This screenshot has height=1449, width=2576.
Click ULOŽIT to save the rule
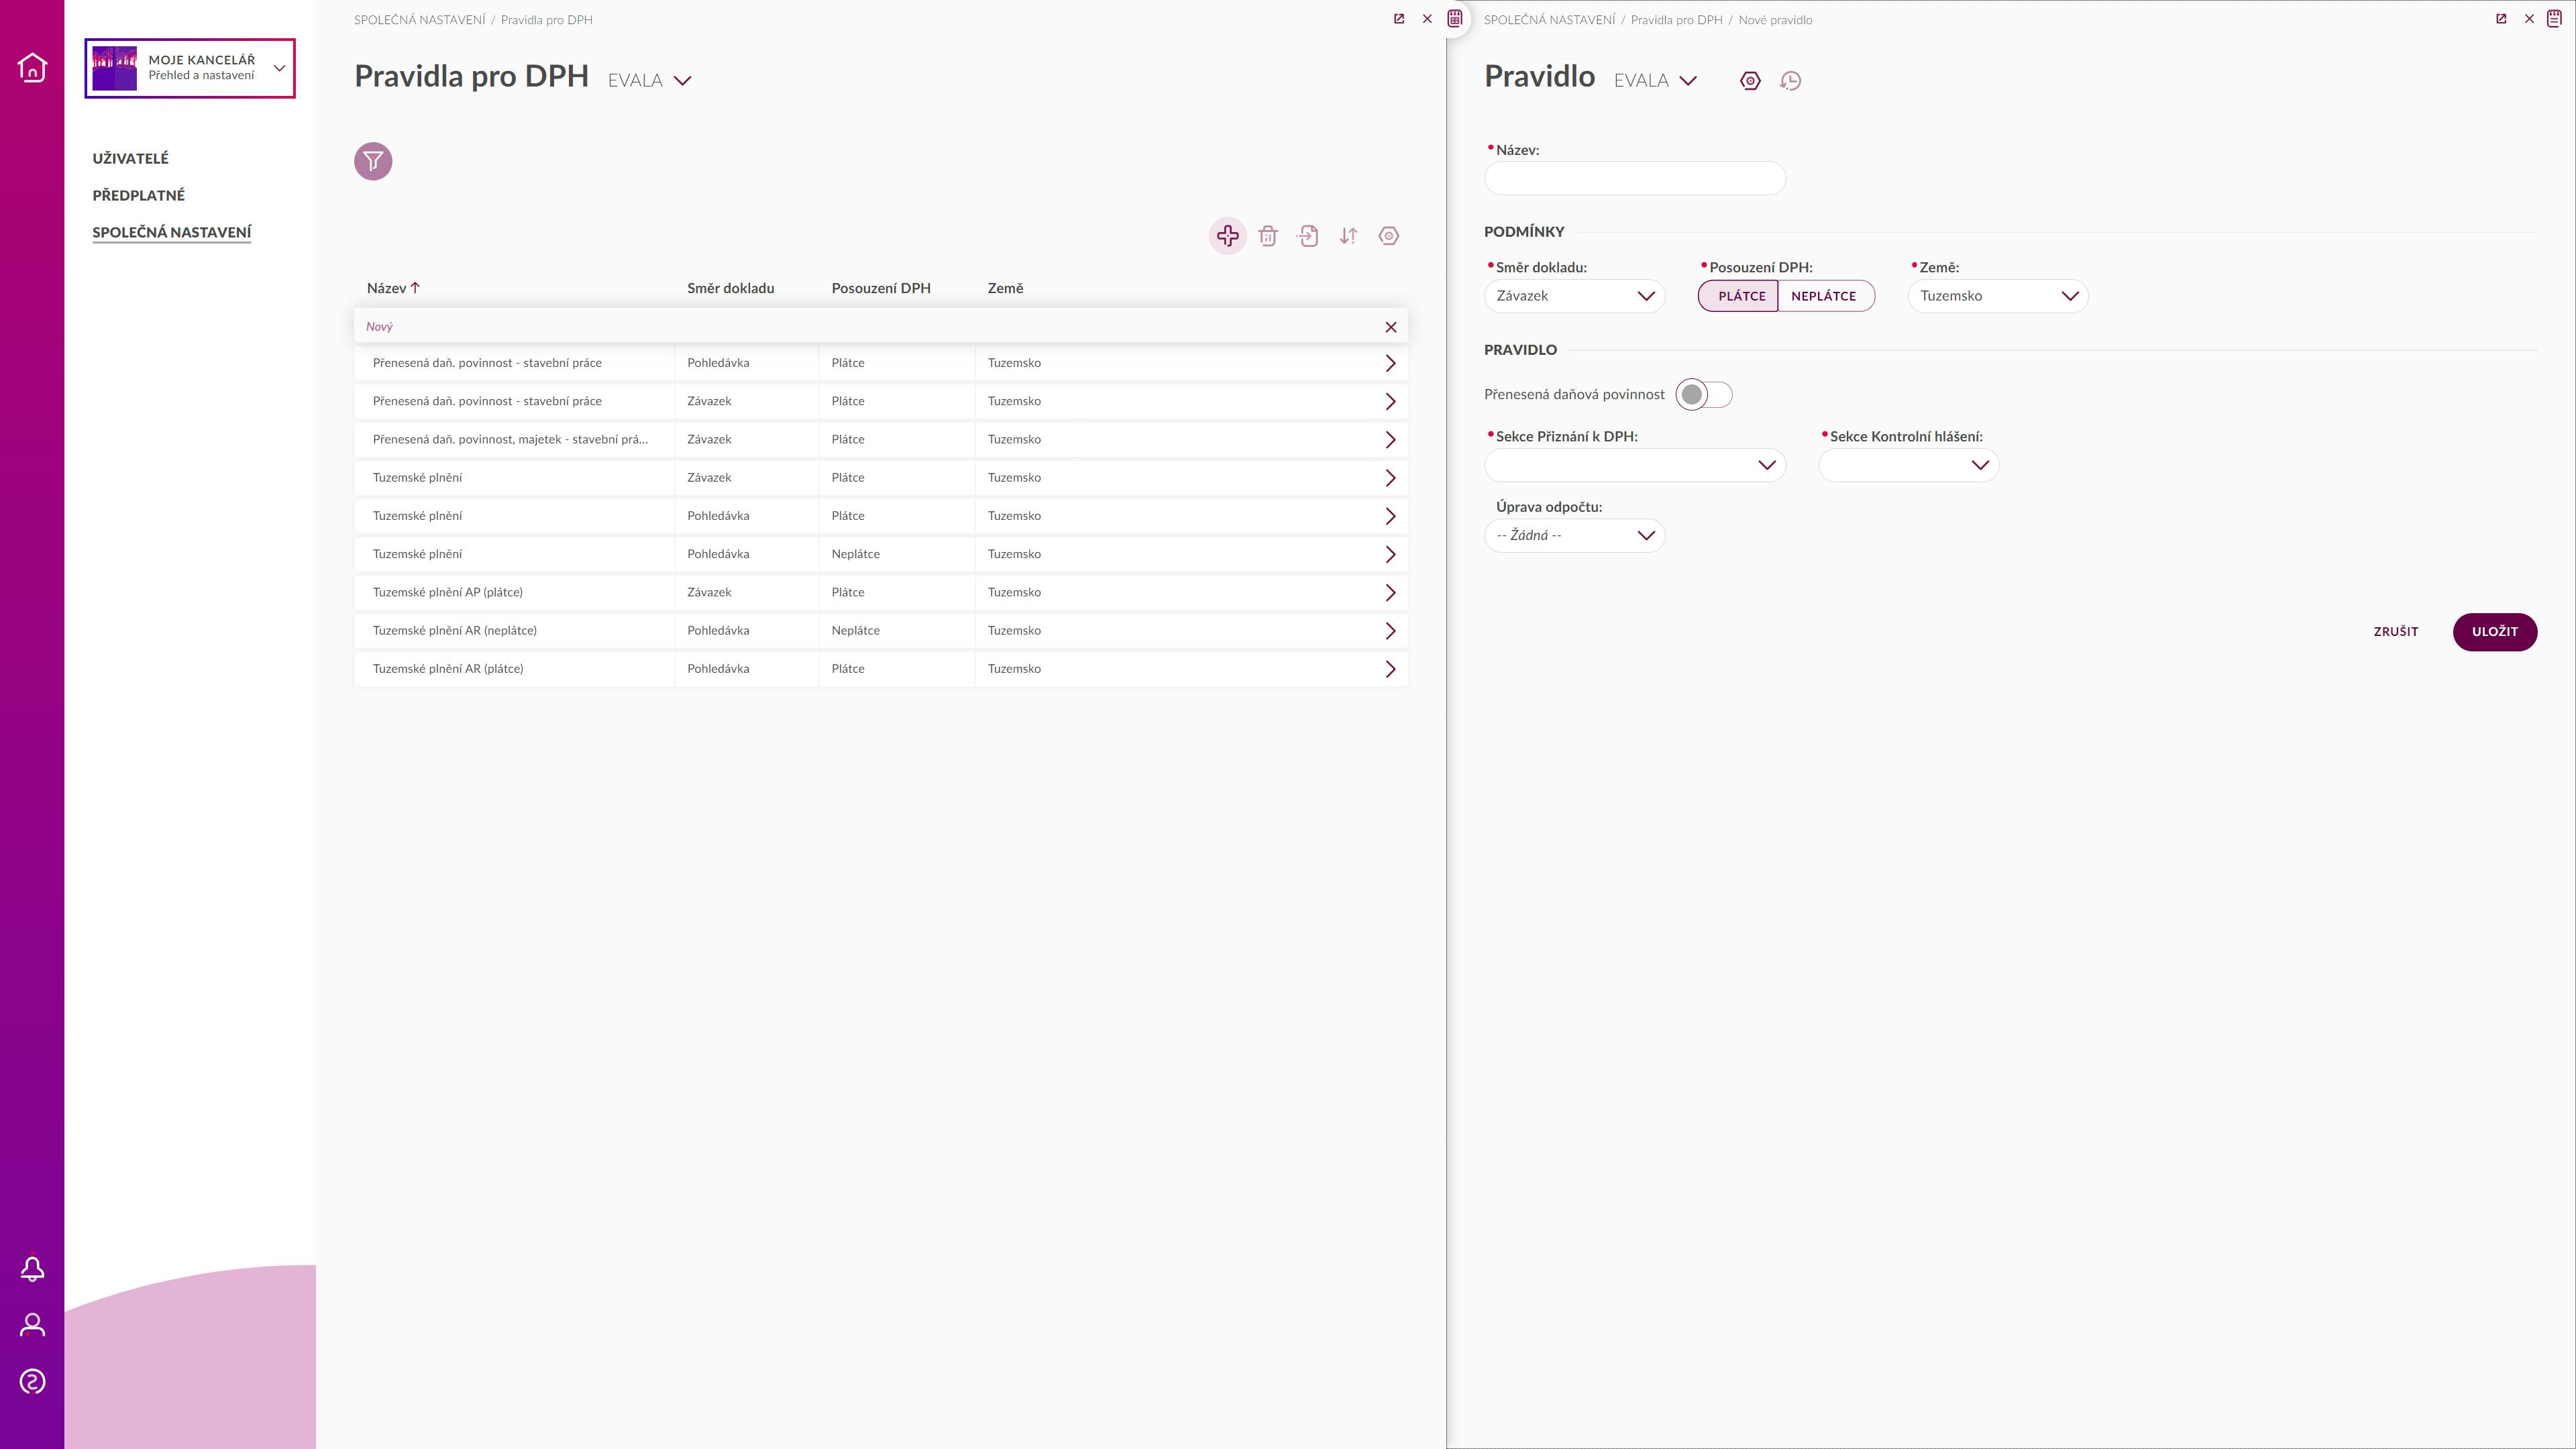point(2495,632)
